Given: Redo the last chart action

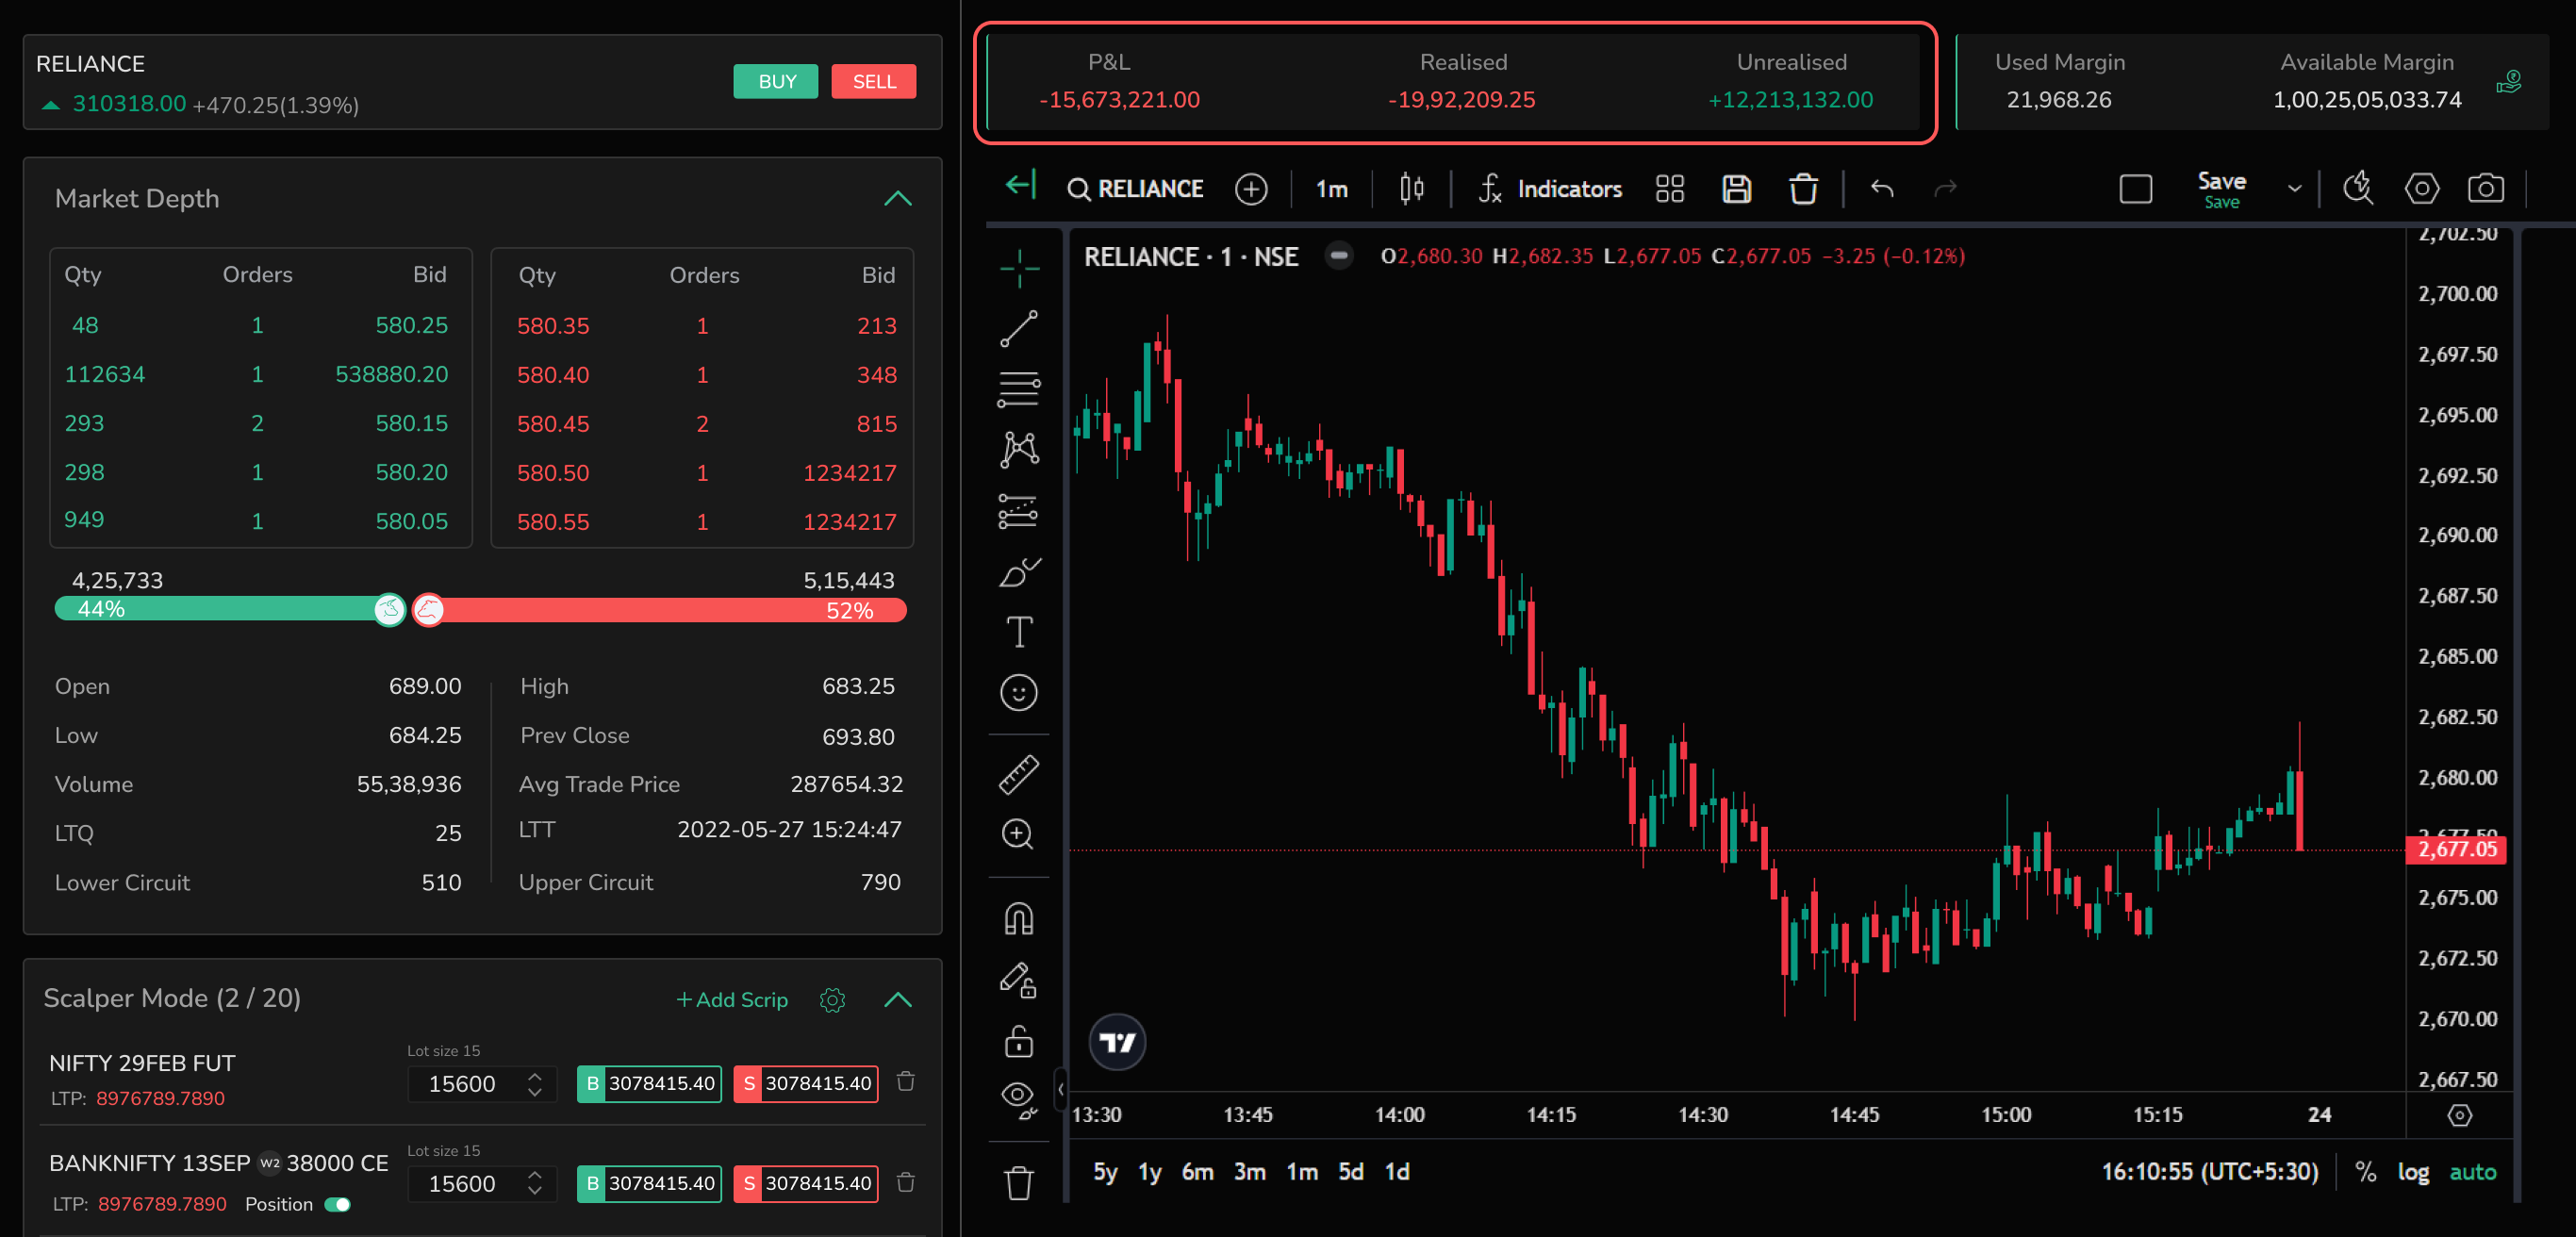Looking at the screenshot, I should click(x=1945, y=188).
